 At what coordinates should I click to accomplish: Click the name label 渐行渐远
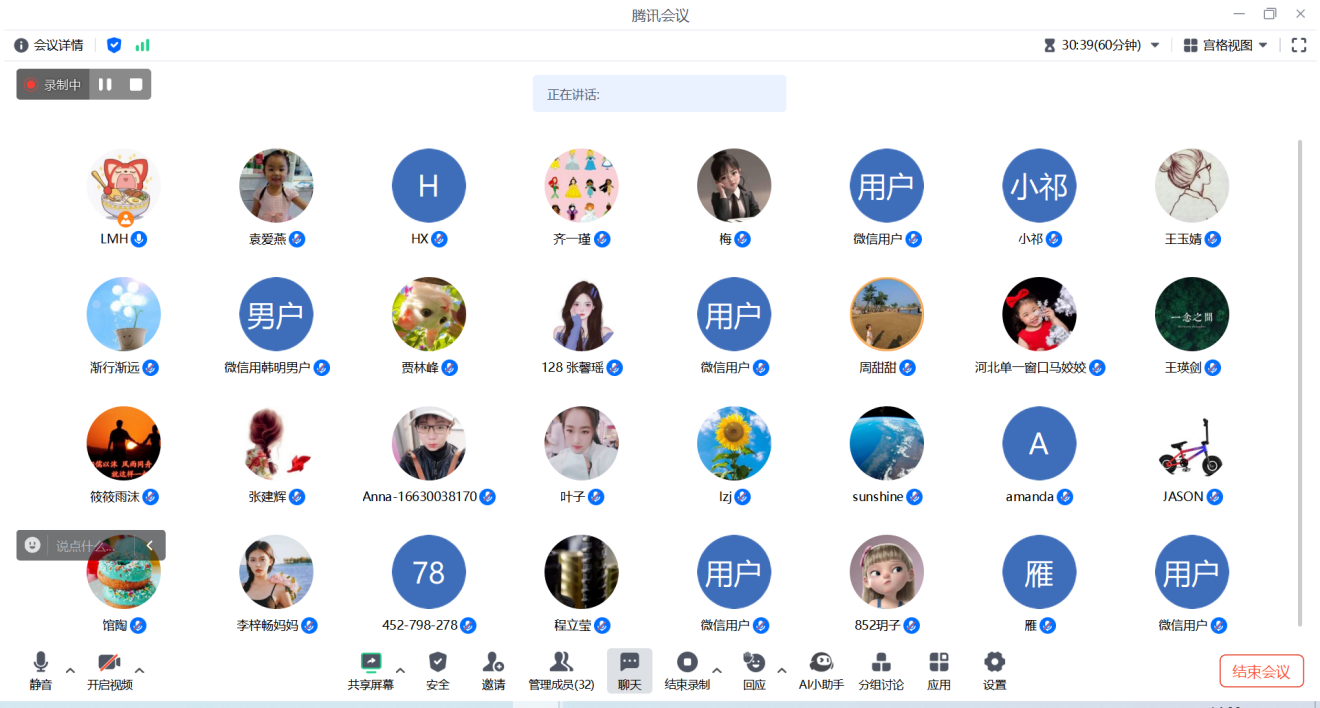(x=115, y=368)
